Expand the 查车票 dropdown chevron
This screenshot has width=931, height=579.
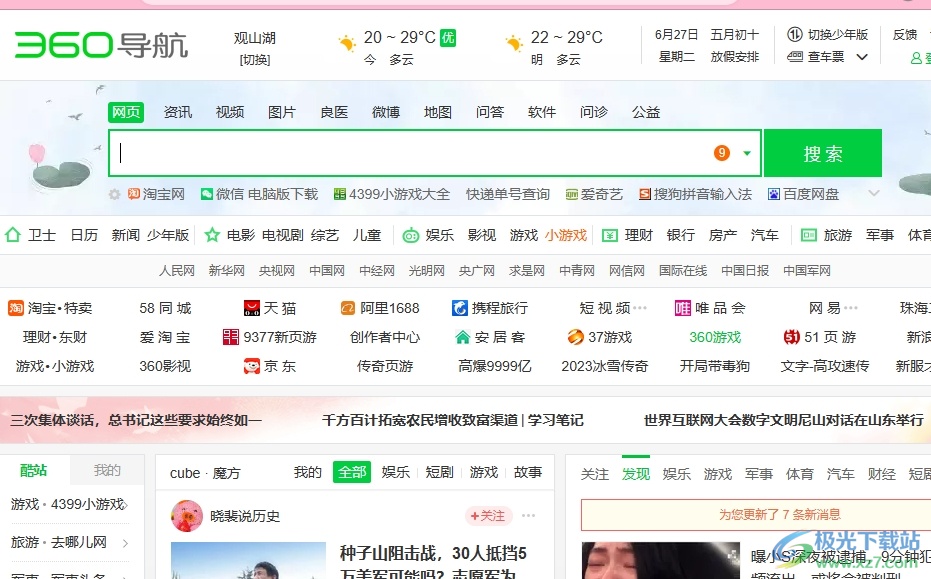[862, 58]
